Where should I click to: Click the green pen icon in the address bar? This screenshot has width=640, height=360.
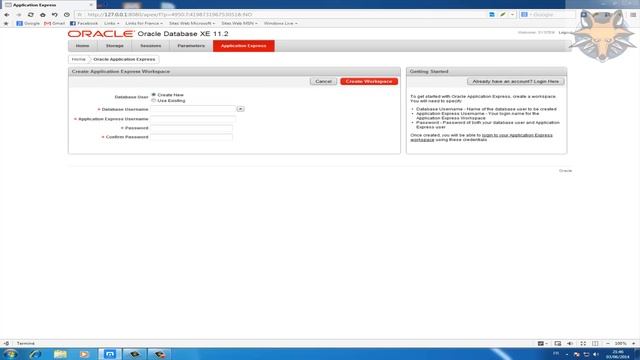[x=503, y=15]
